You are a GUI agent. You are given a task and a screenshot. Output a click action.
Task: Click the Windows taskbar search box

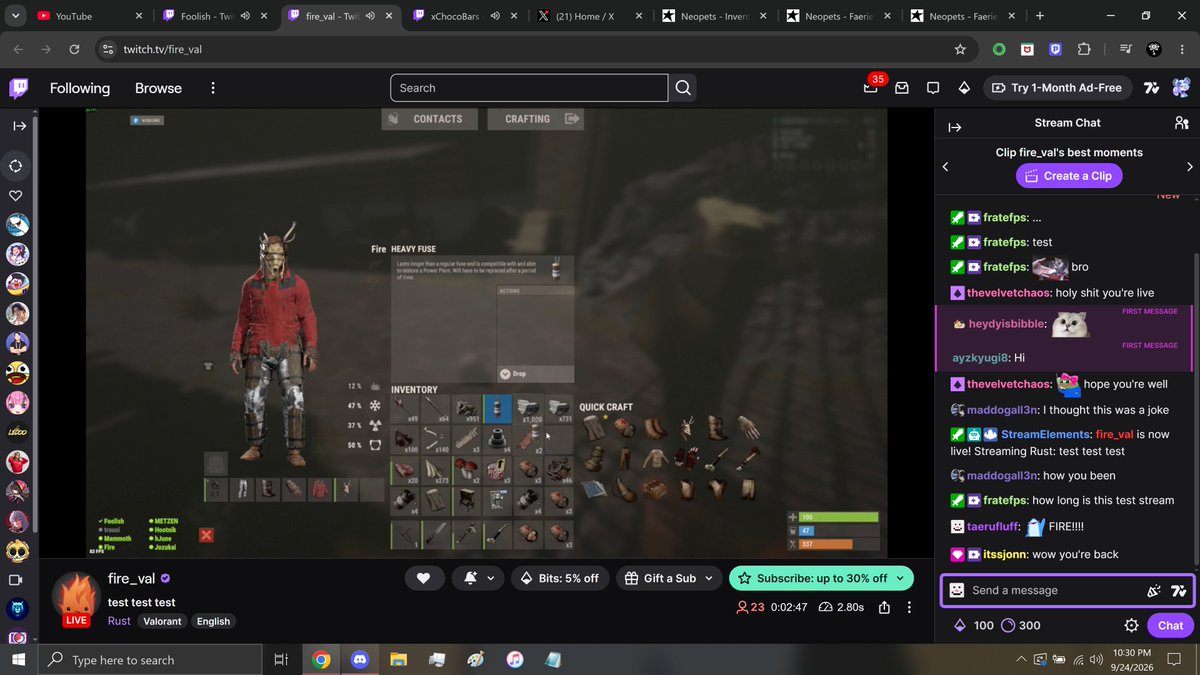[x=149, y=660]
